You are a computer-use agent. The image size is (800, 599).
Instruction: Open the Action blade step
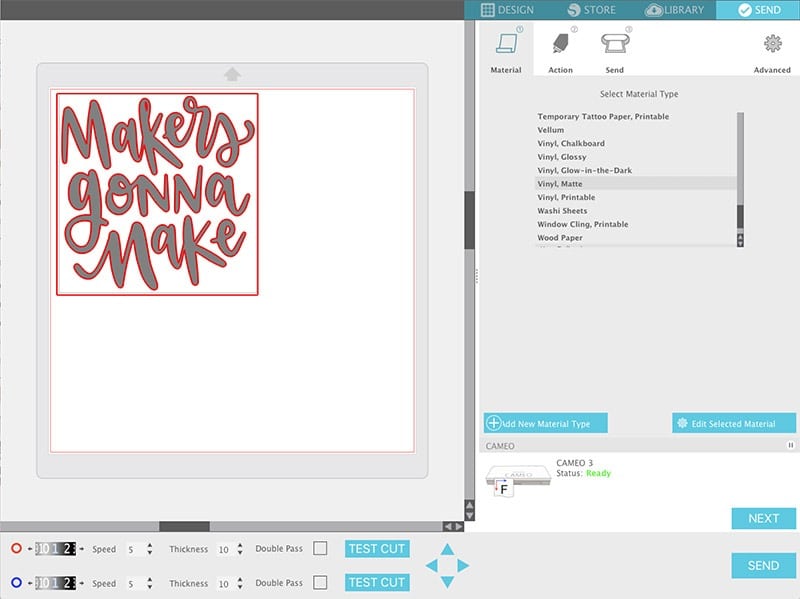click(560, 45)
